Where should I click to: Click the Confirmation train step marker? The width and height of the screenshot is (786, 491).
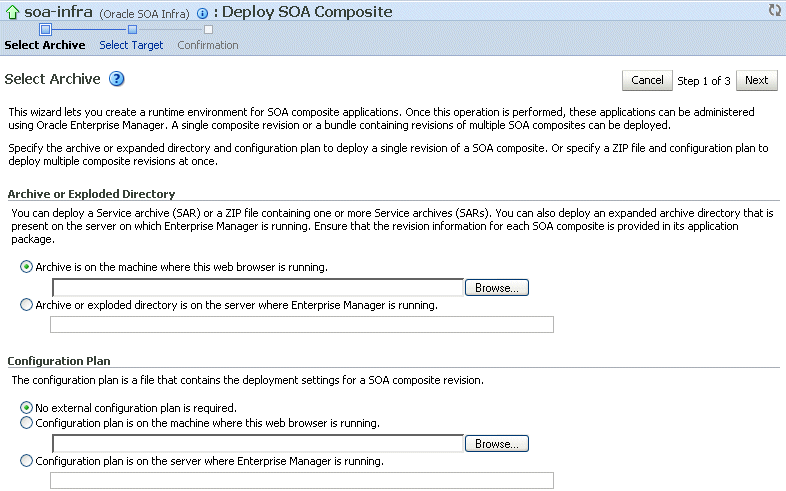point(208,30)
